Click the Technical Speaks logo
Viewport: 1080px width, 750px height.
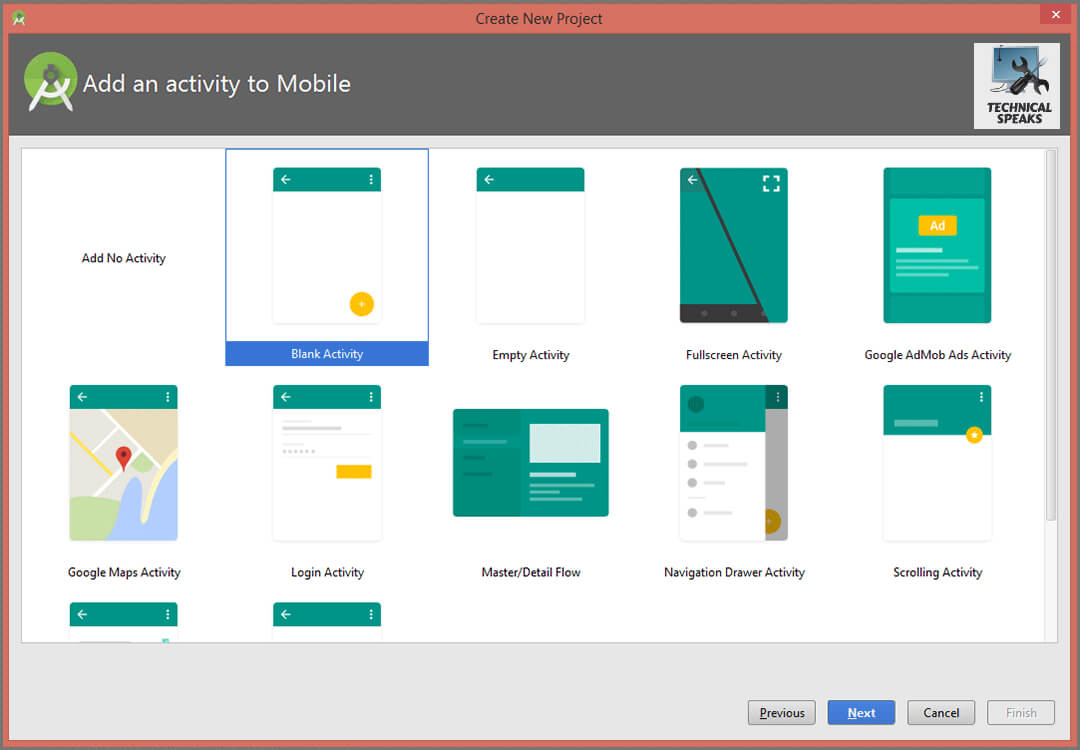[1017, 85]
